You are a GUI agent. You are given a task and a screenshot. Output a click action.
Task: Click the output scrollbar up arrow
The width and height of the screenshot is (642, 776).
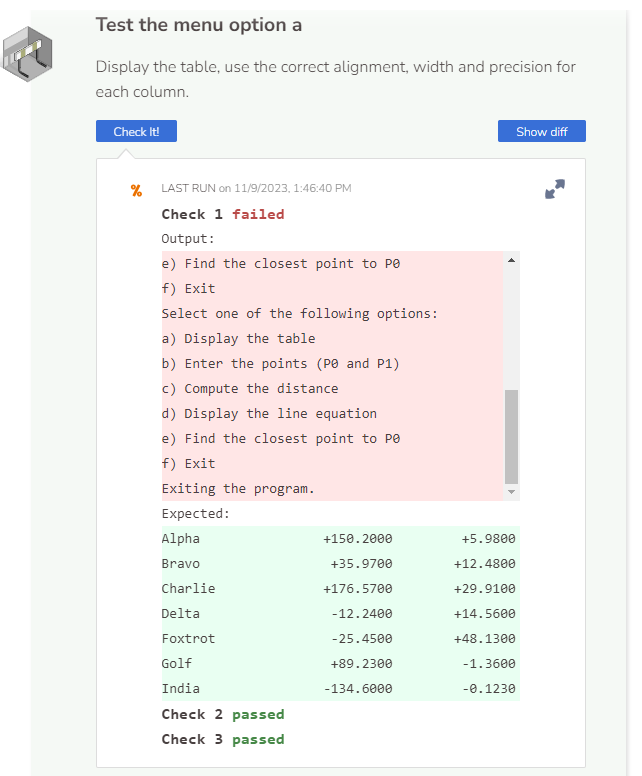coord(511,260)
